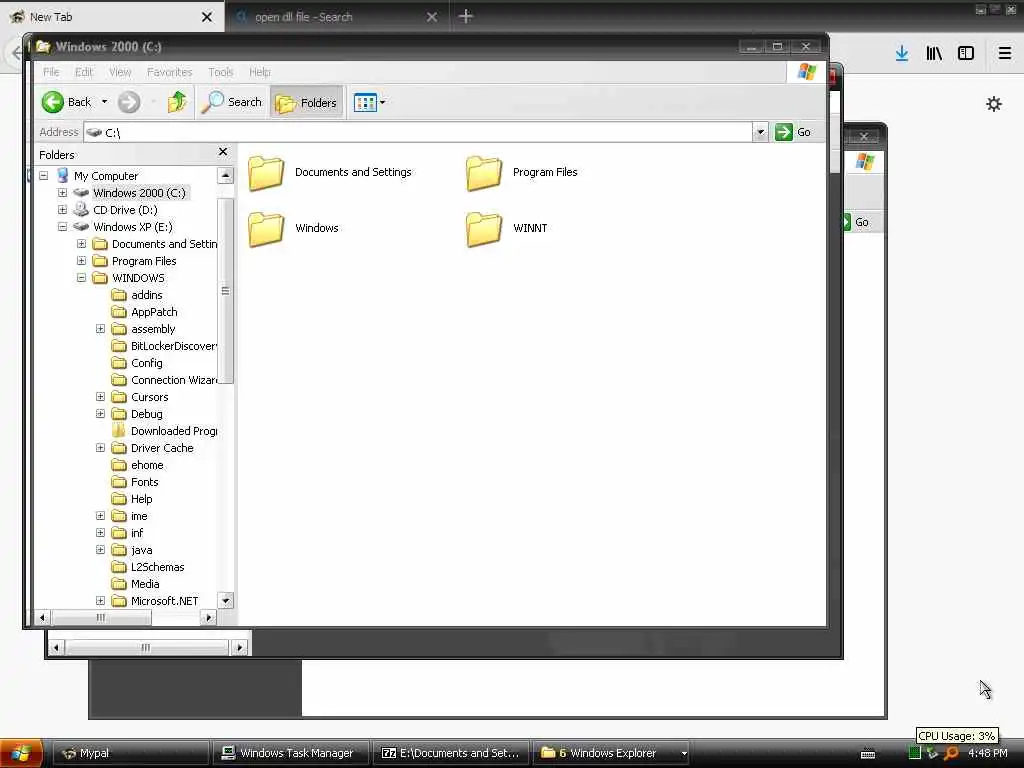Open the Tools menu
Image resolution: width=1024 pixels, height=768 pixels.
coord(221,72)
